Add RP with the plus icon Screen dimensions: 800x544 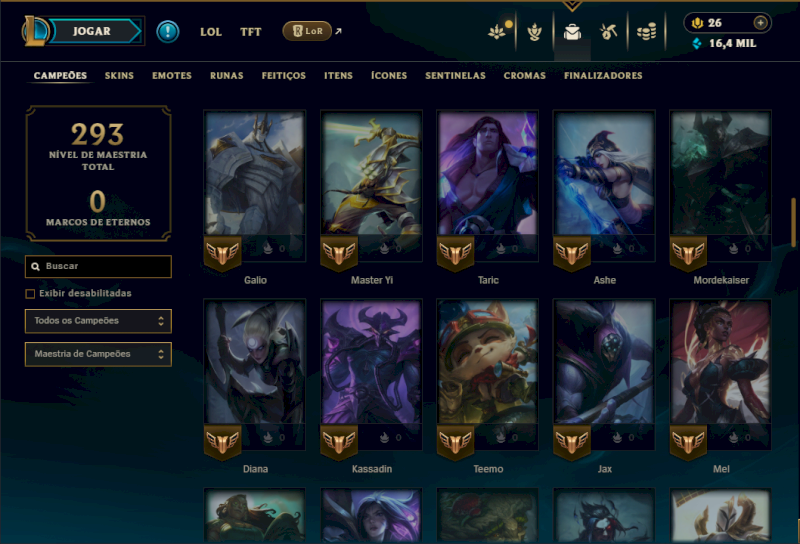point(760,23)
